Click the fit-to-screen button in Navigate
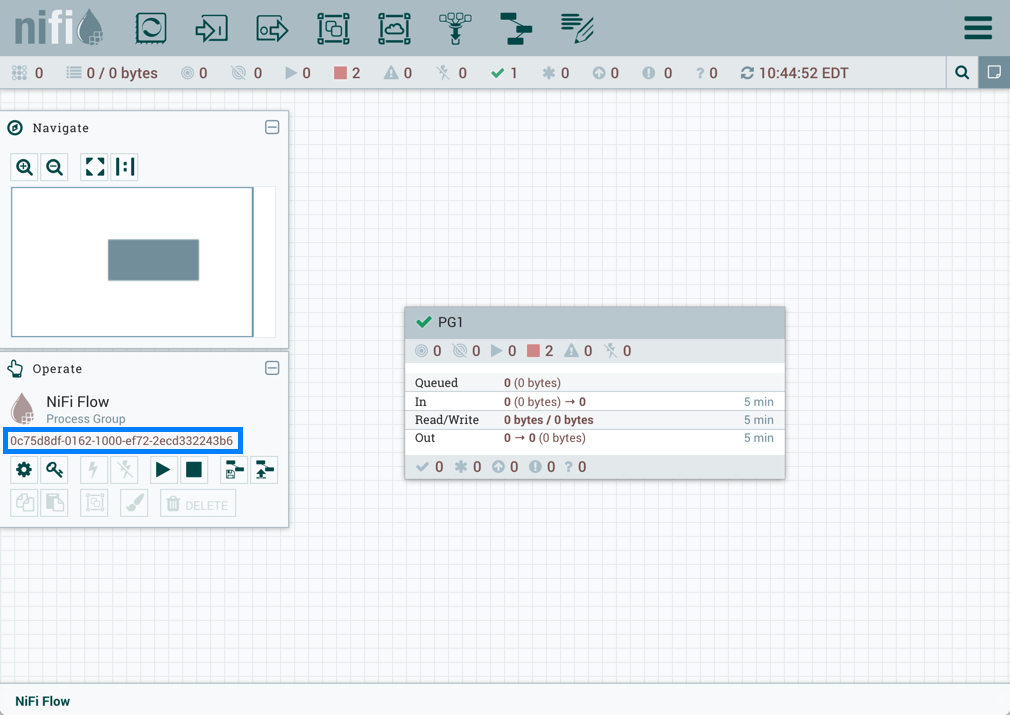Image resolution: width=1010 pixels, height=715 pixels. 95,167
